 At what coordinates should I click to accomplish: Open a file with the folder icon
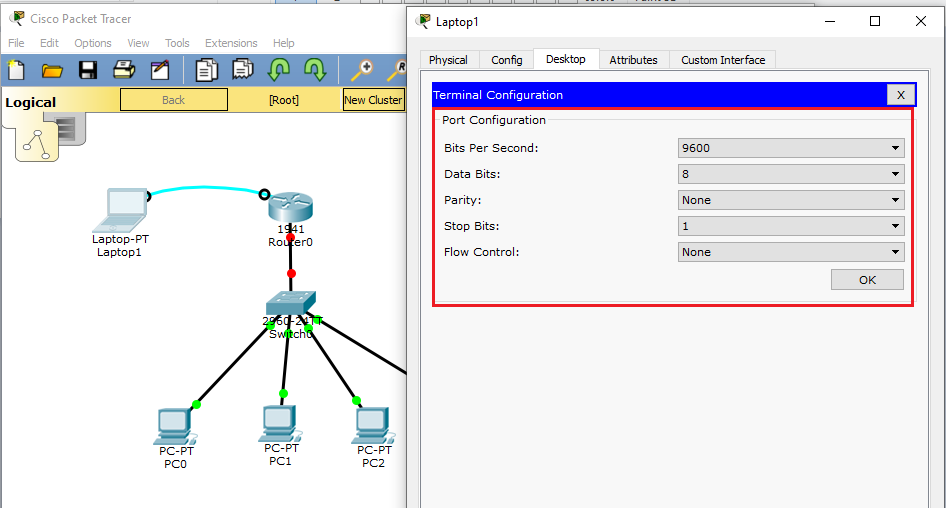coord(52,69)
